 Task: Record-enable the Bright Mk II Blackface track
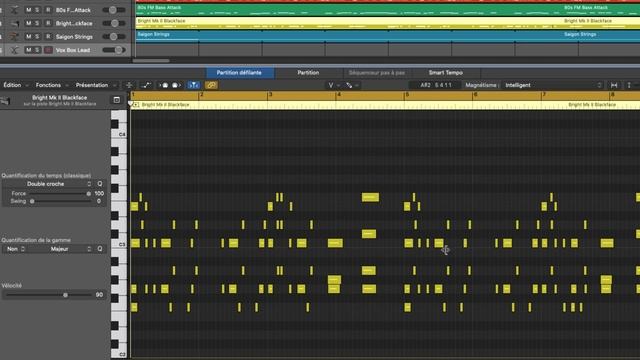click(48, 23)
